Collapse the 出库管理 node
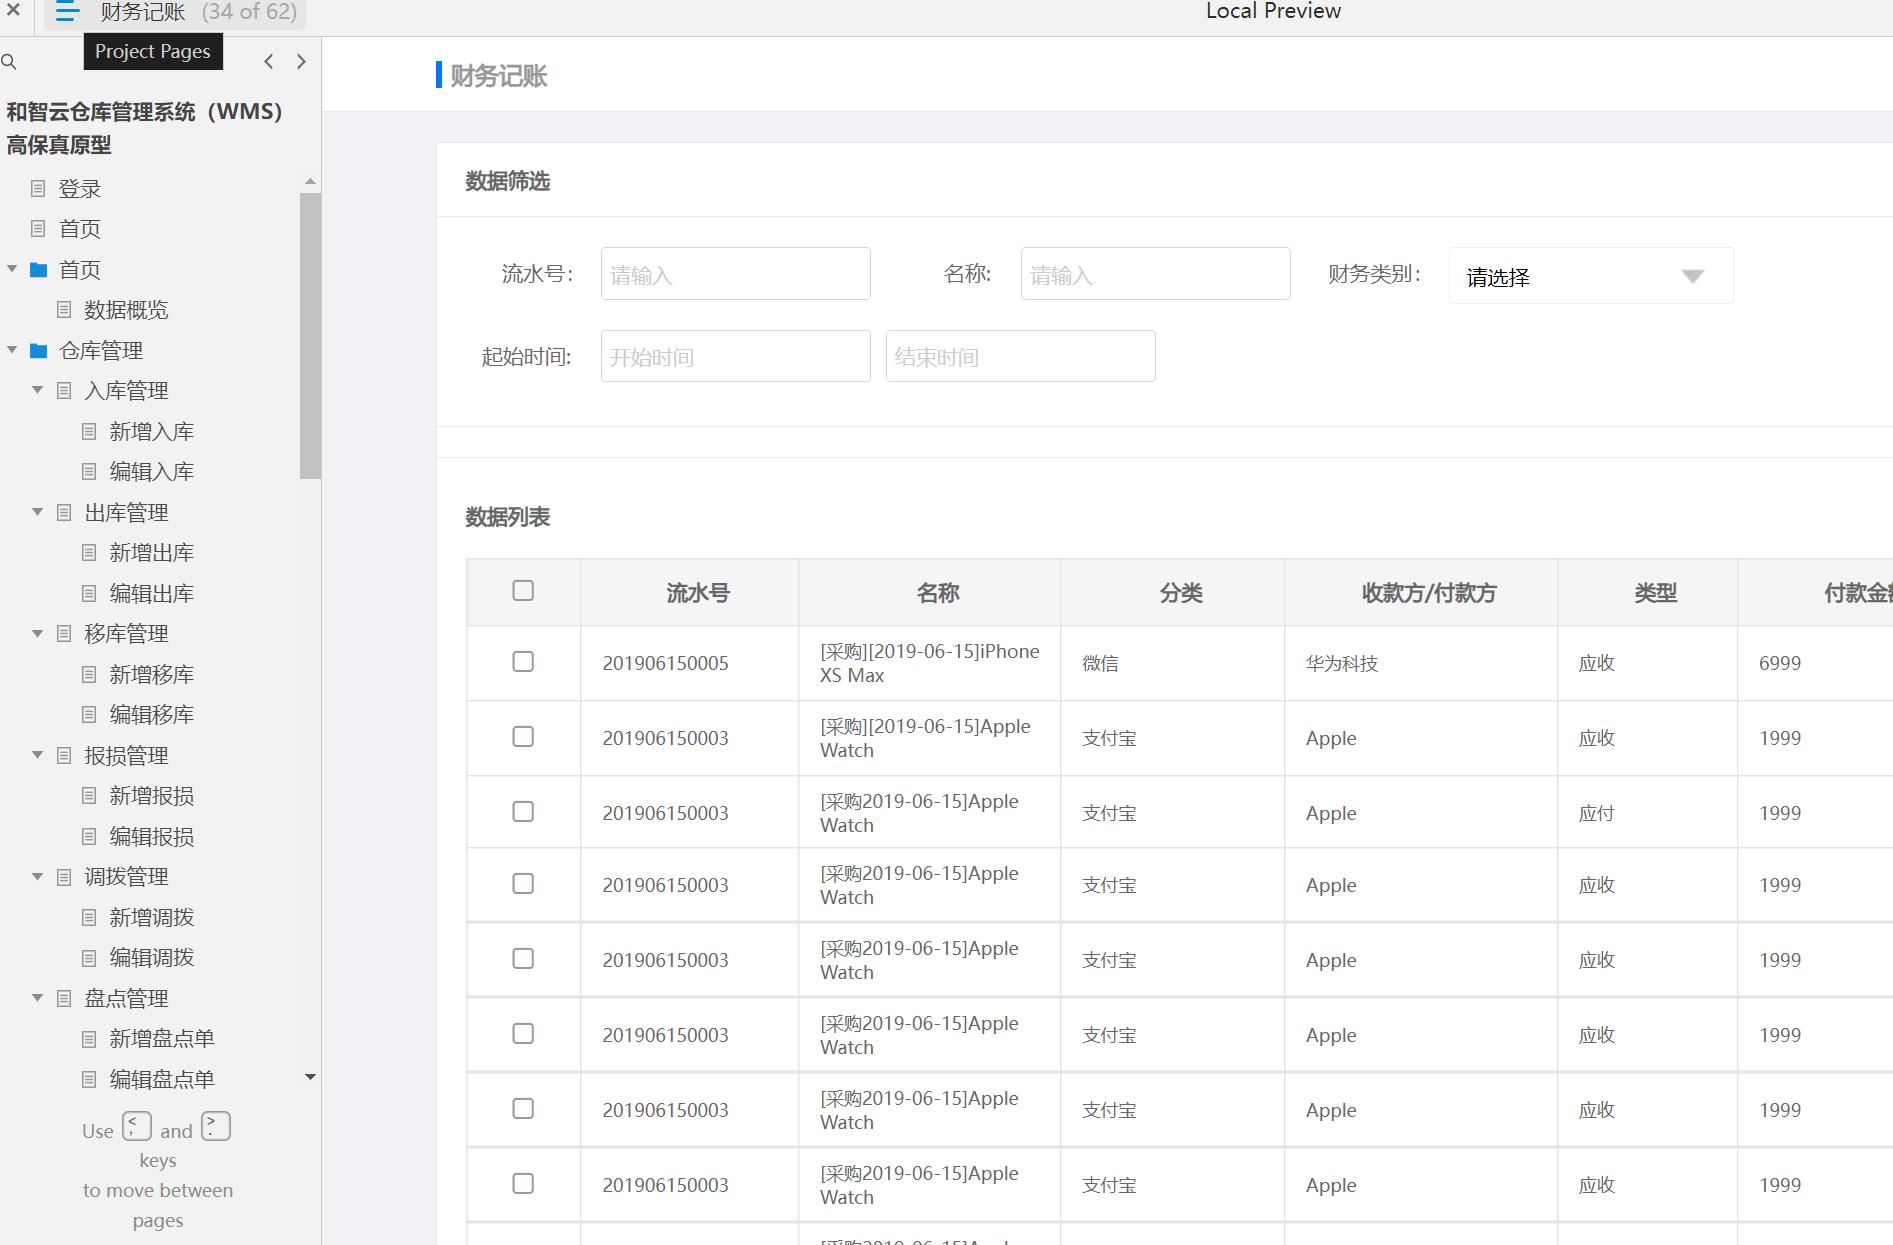Screen dimensions: 1893x1245 coord(37,512)
